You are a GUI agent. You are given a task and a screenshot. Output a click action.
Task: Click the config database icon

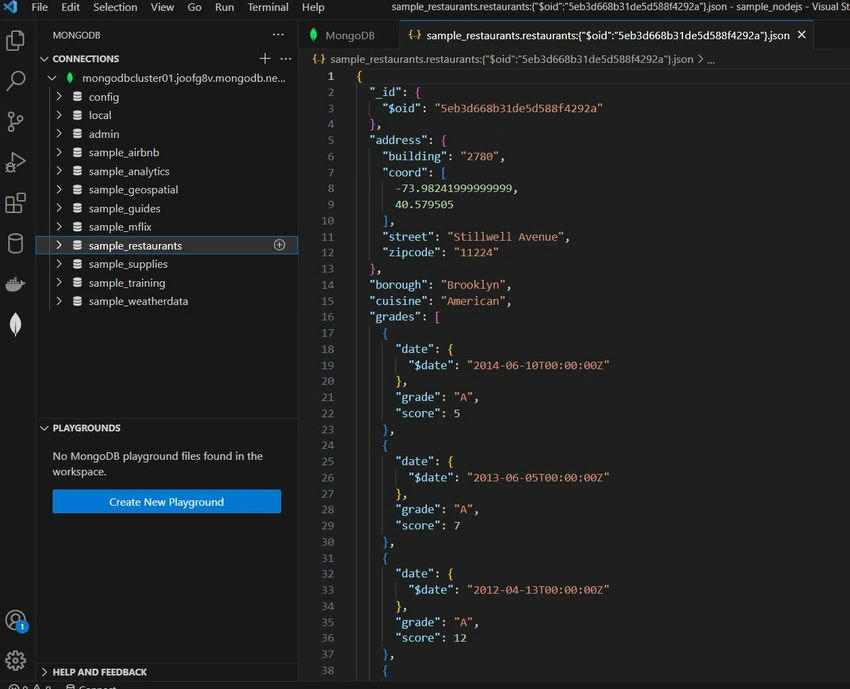tap(78, 96)
